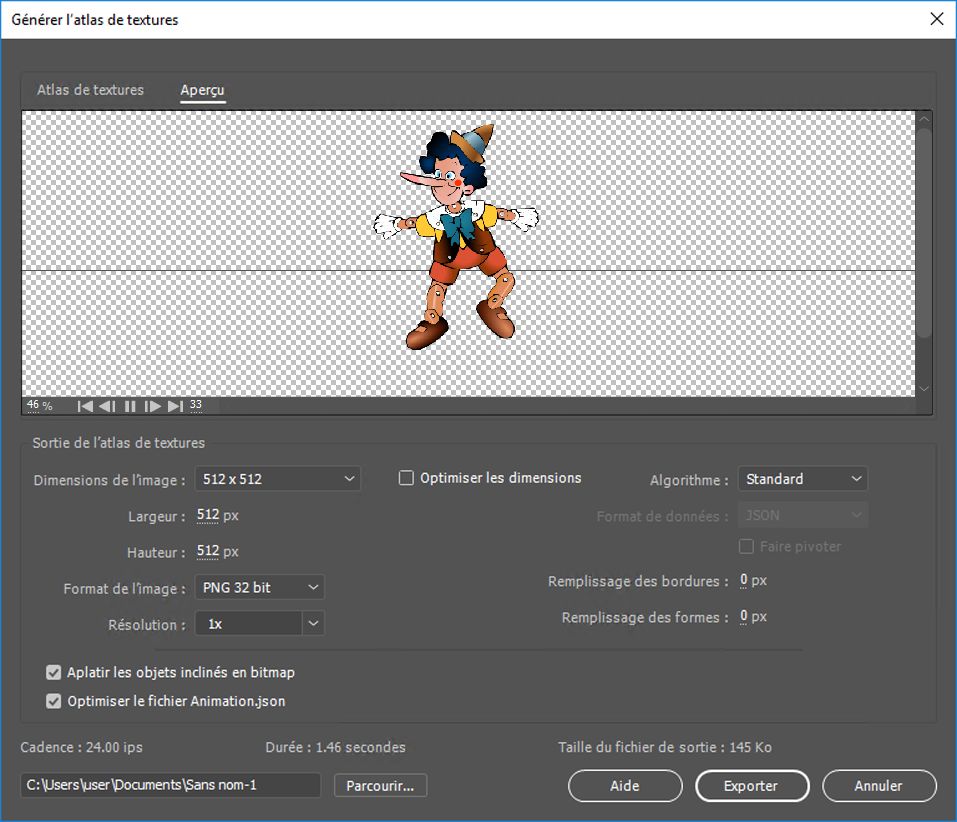Open the Résolution 1x dropdown arrow
Image resolution: width=957 pixels, height=822 pixels.
[313, 624]
